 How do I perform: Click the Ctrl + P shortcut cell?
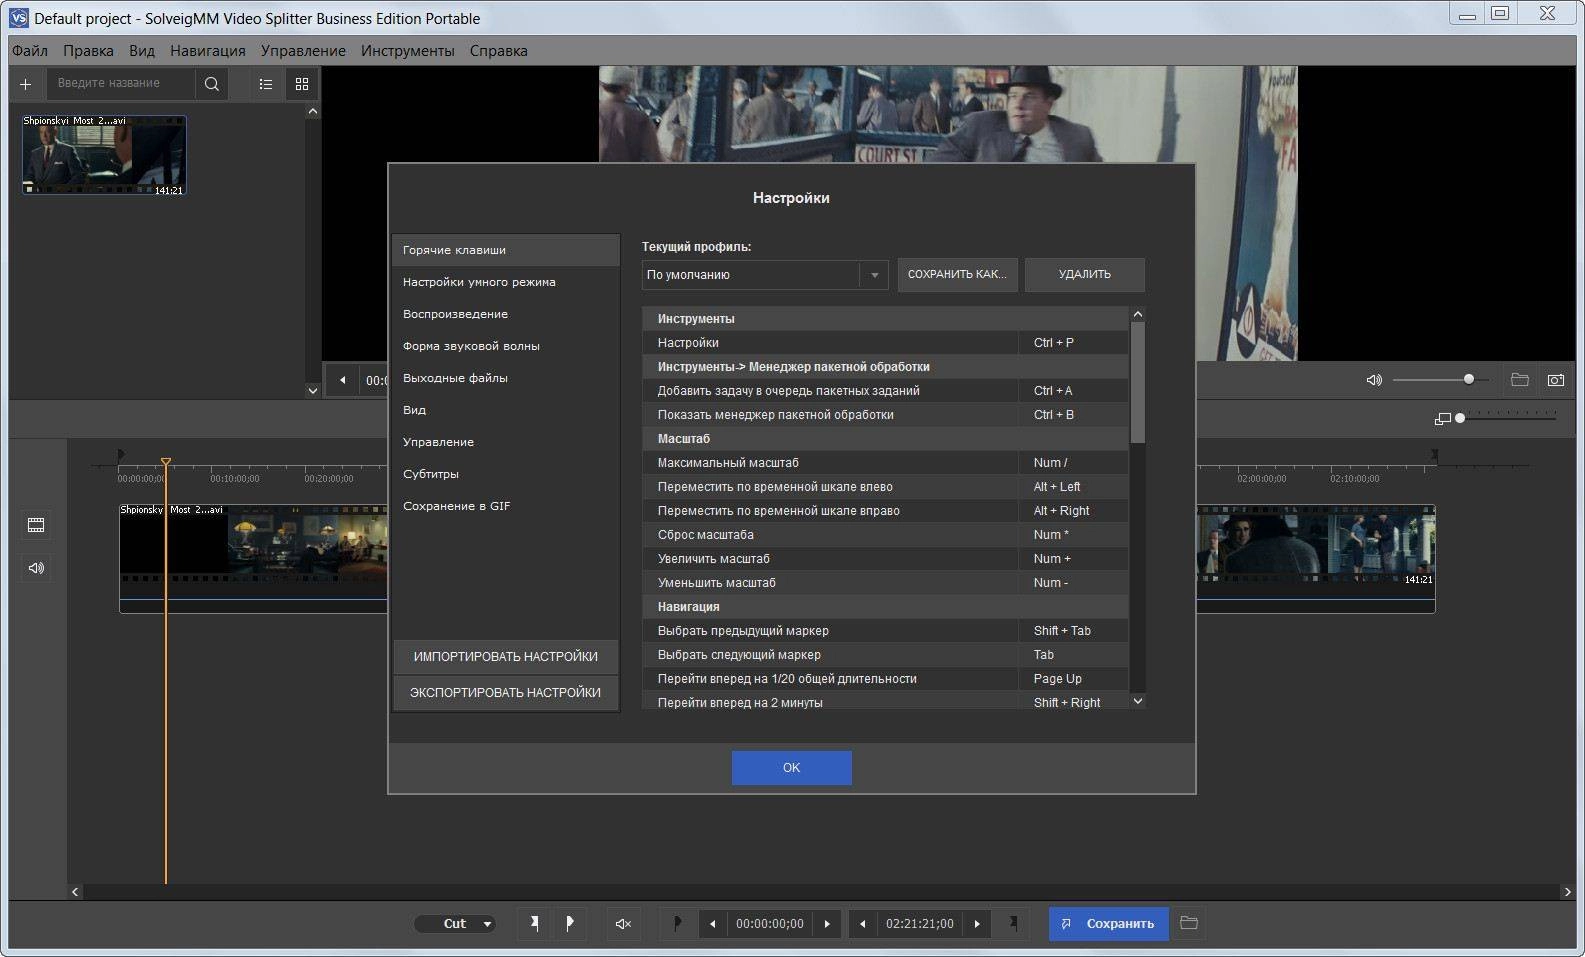pyautogui.click(x=1073, y=343)
